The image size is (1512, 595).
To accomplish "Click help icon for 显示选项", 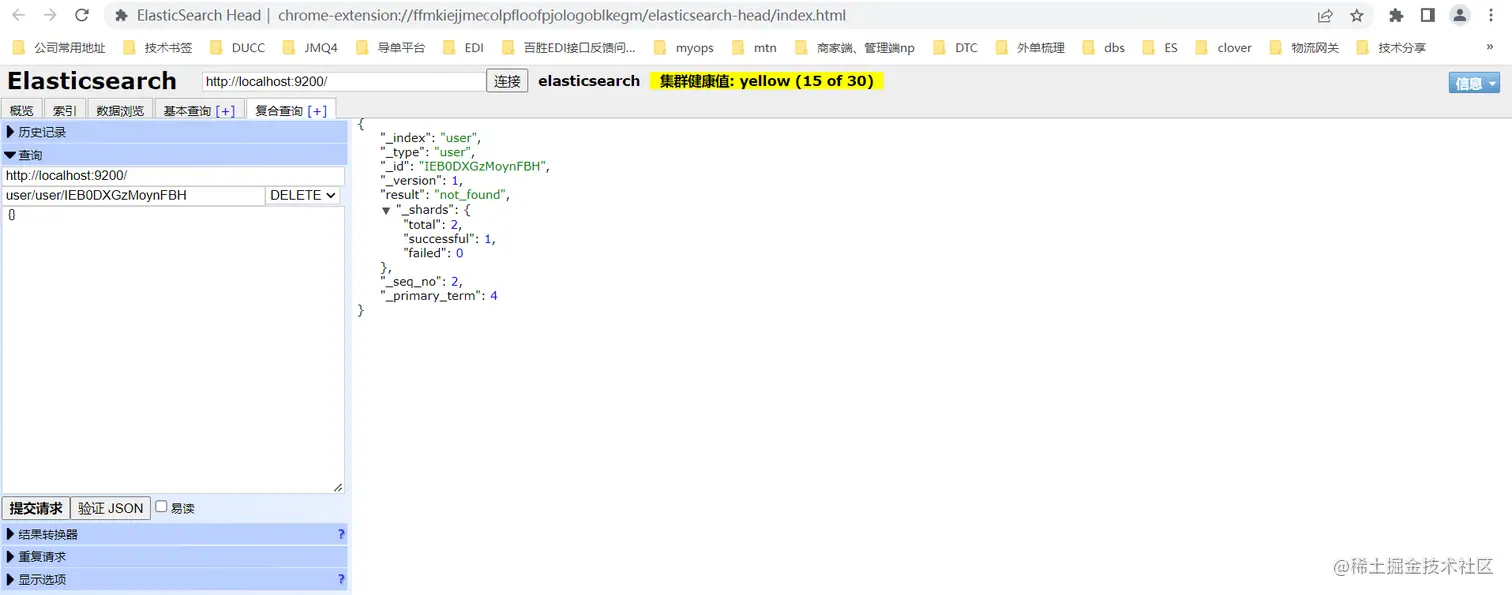I will click(341, 579).
